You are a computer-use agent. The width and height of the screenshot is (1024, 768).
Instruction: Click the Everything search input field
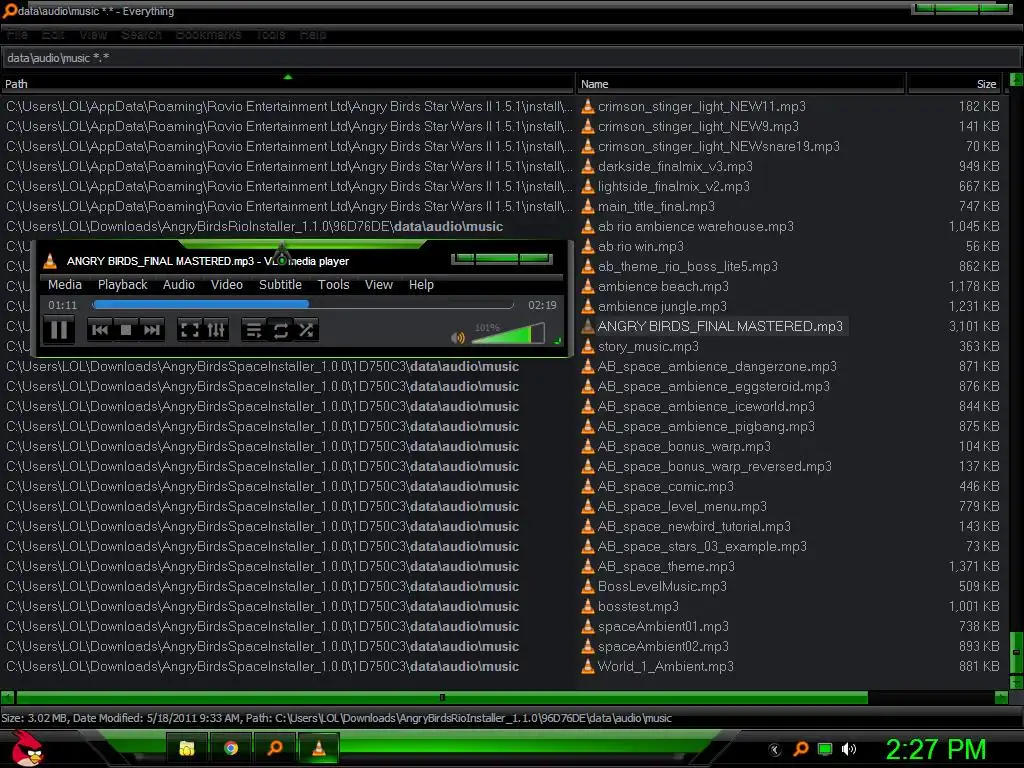(511, 58)
